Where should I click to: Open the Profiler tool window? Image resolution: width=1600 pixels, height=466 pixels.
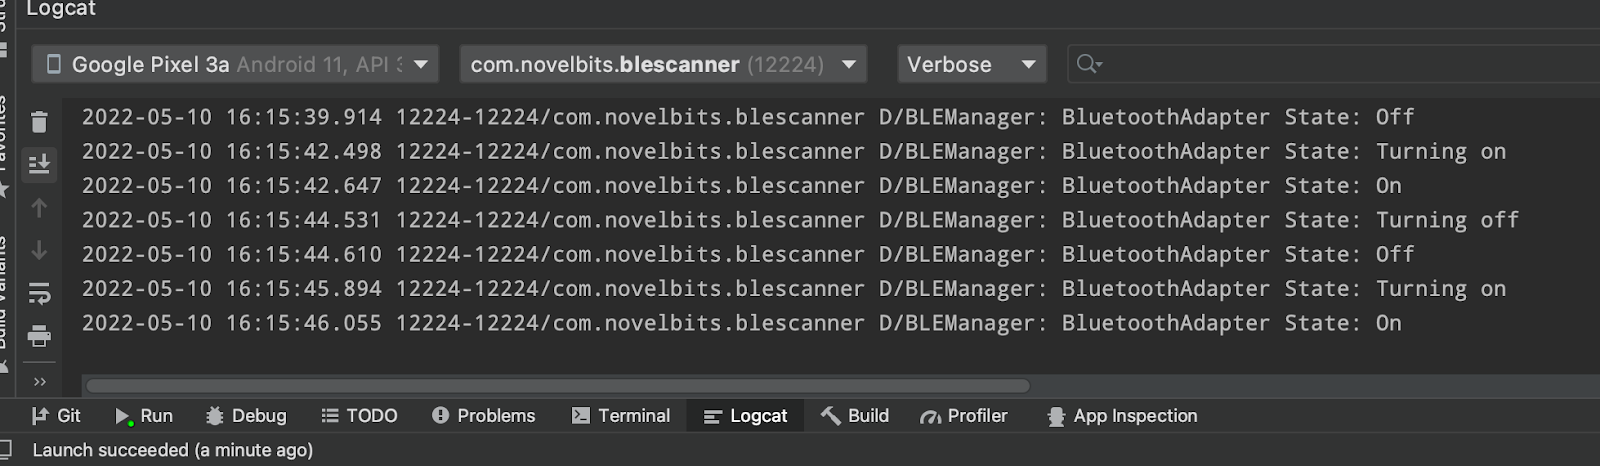click(x=964, y=416)
